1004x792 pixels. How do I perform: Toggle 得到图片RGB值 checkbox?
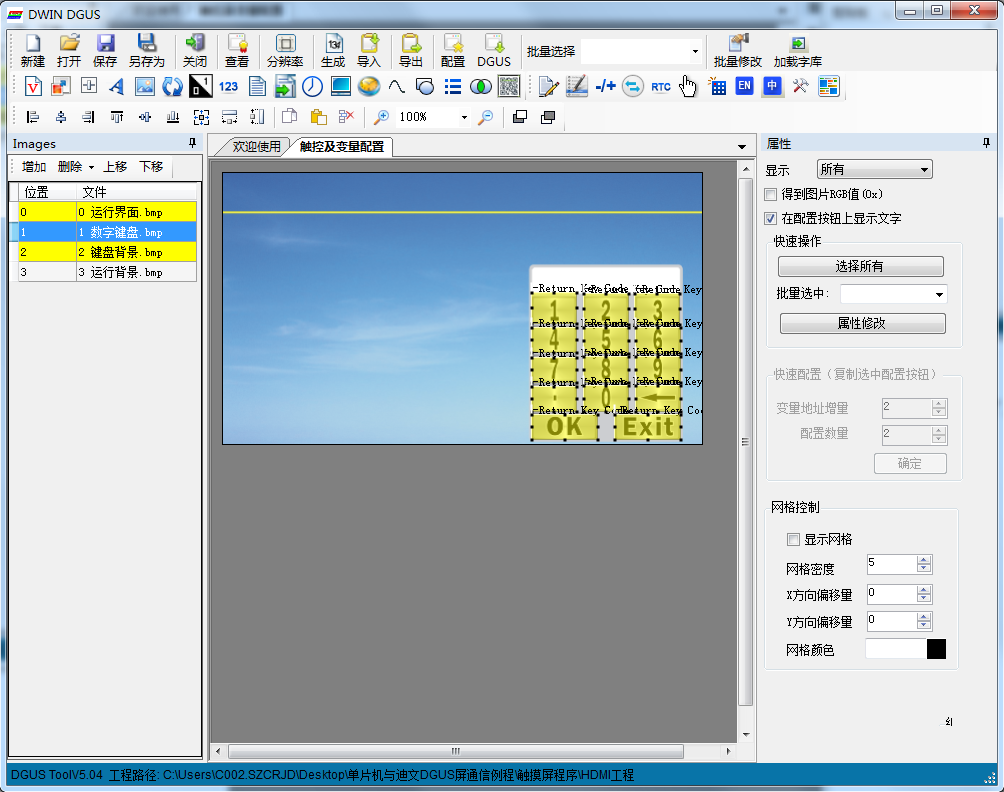click(771, 194)
